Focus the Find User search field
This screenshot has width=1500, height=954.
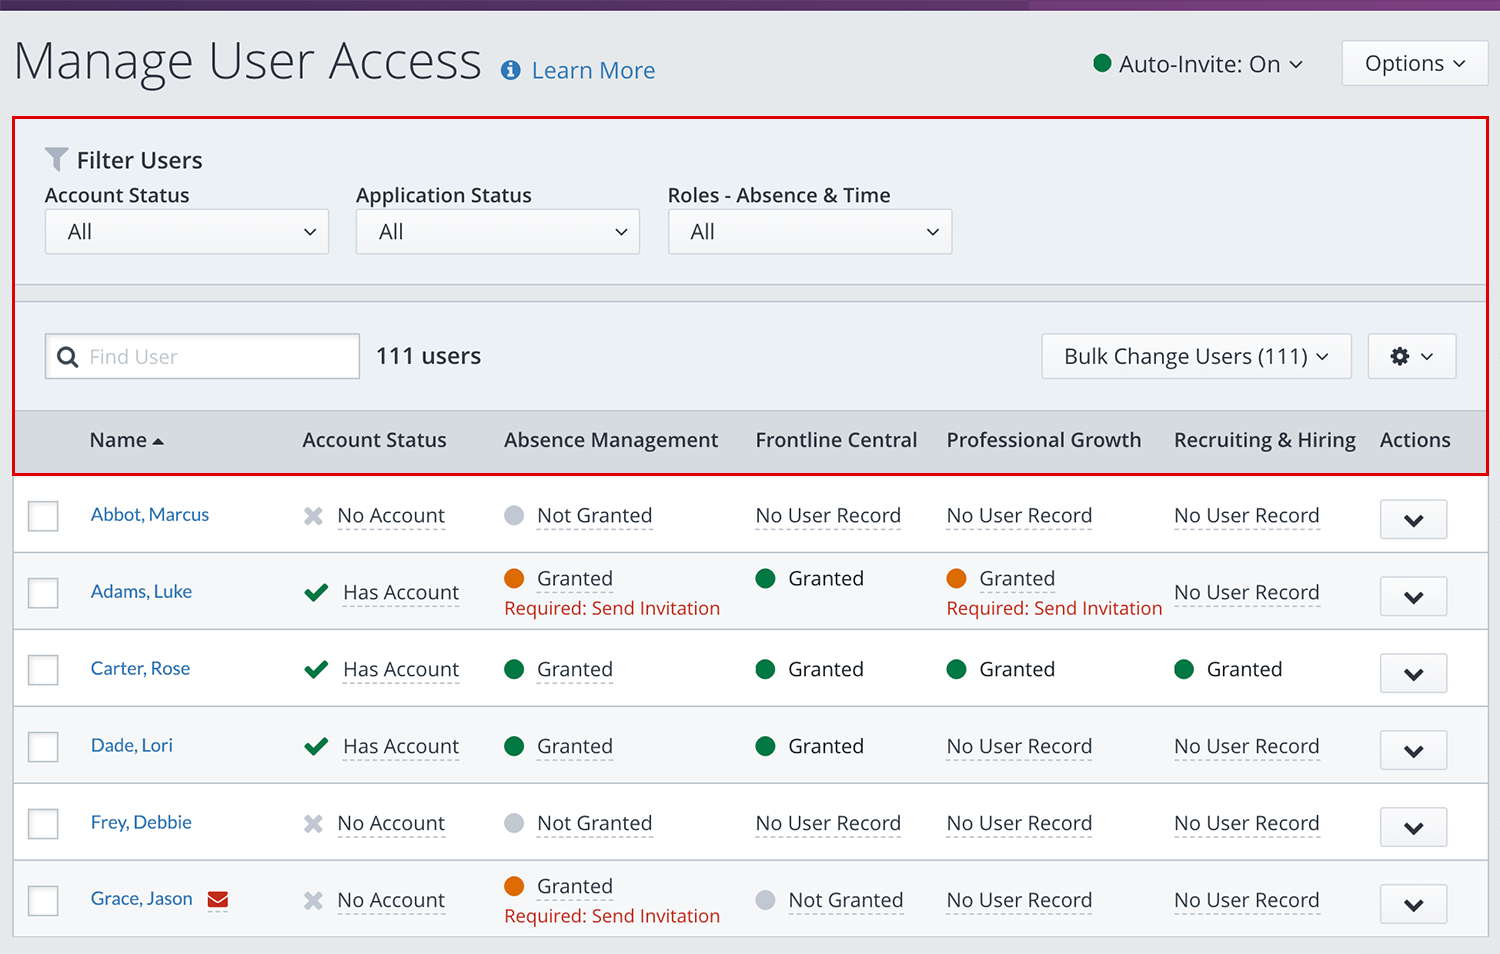220,357
